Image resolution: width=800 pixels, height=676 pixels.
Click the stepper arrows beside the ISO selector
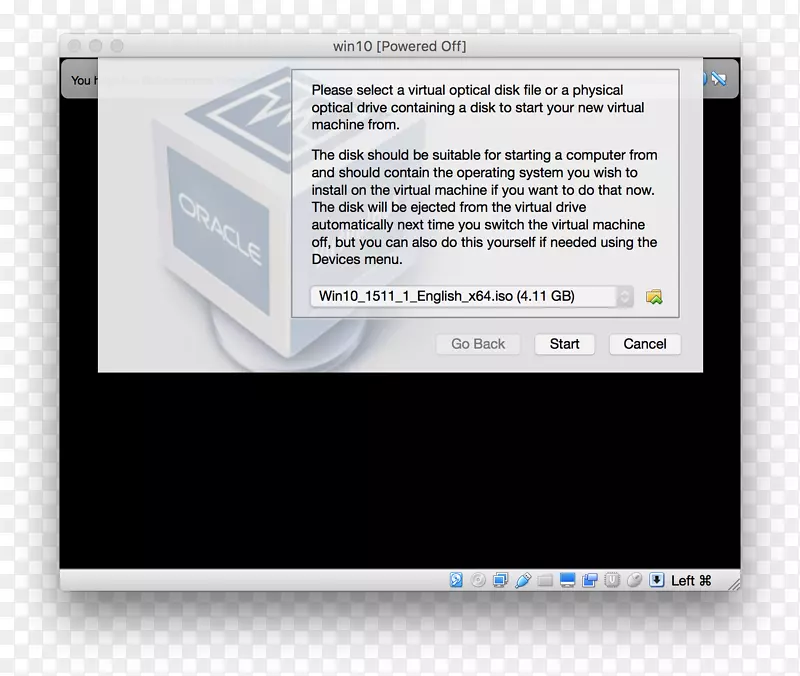click(x=625, y=296)
